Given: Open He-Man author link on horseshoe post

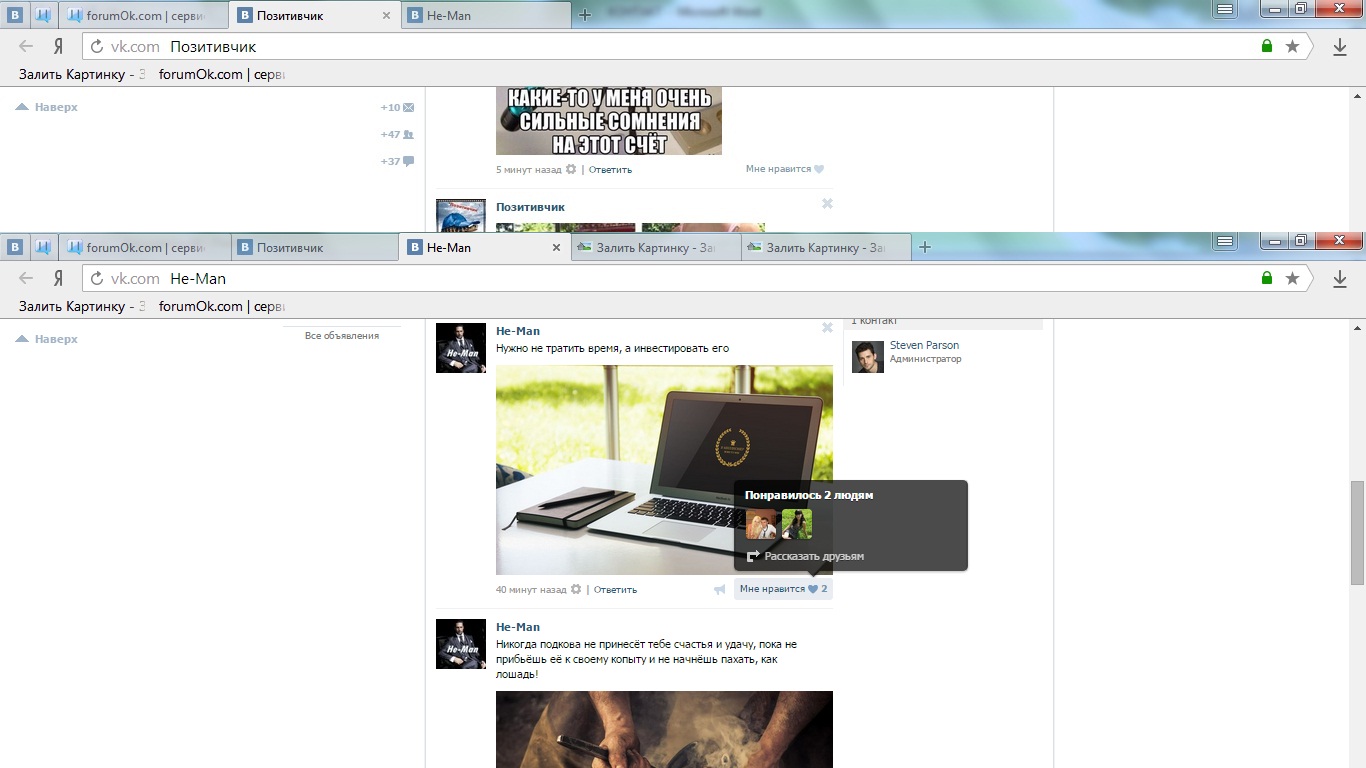Looking at the screenshot, I should (518, 627).
